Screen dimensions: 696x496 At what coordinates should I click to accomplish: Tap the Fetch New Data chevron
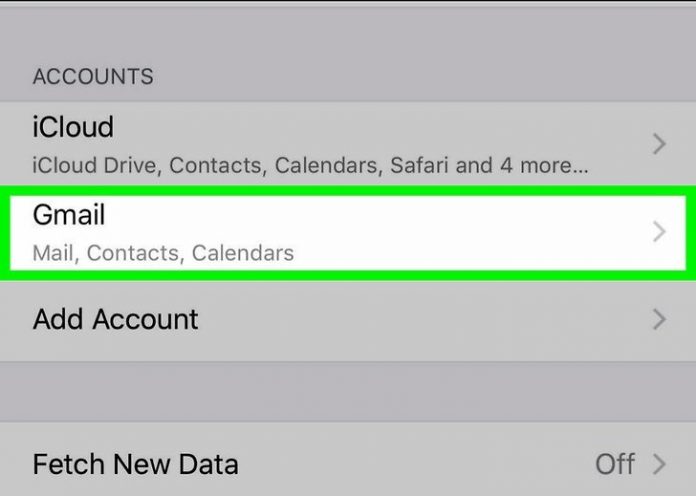(659, 464)
